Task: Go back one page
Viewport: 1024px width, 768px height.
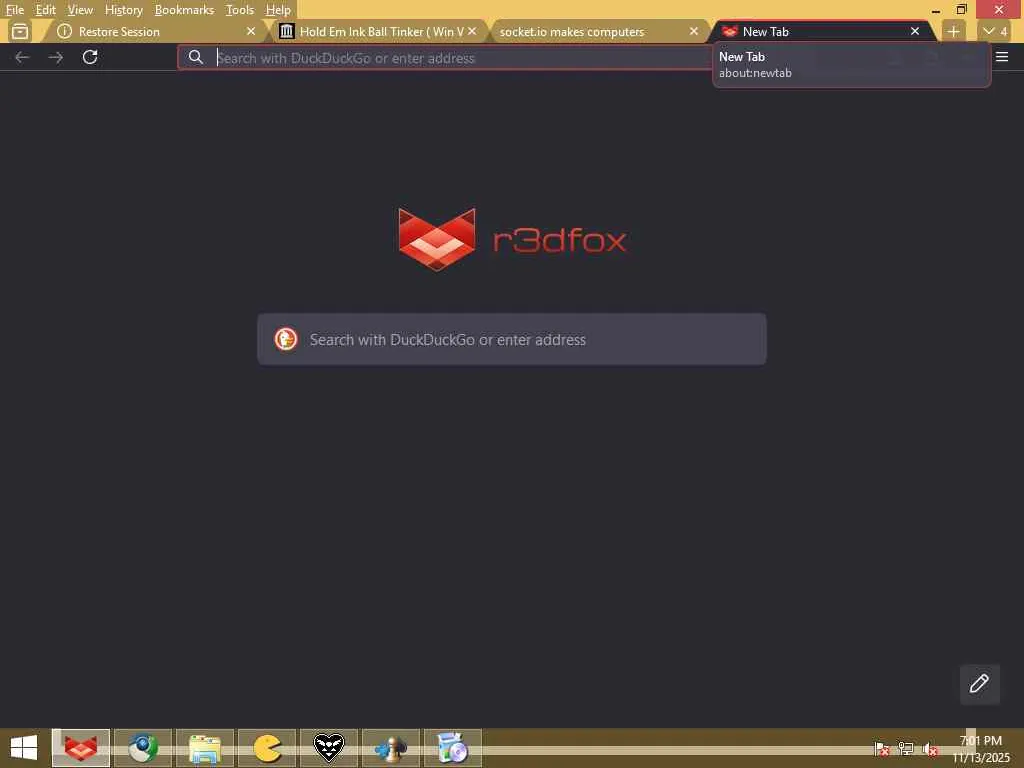Action: point(22,57)
